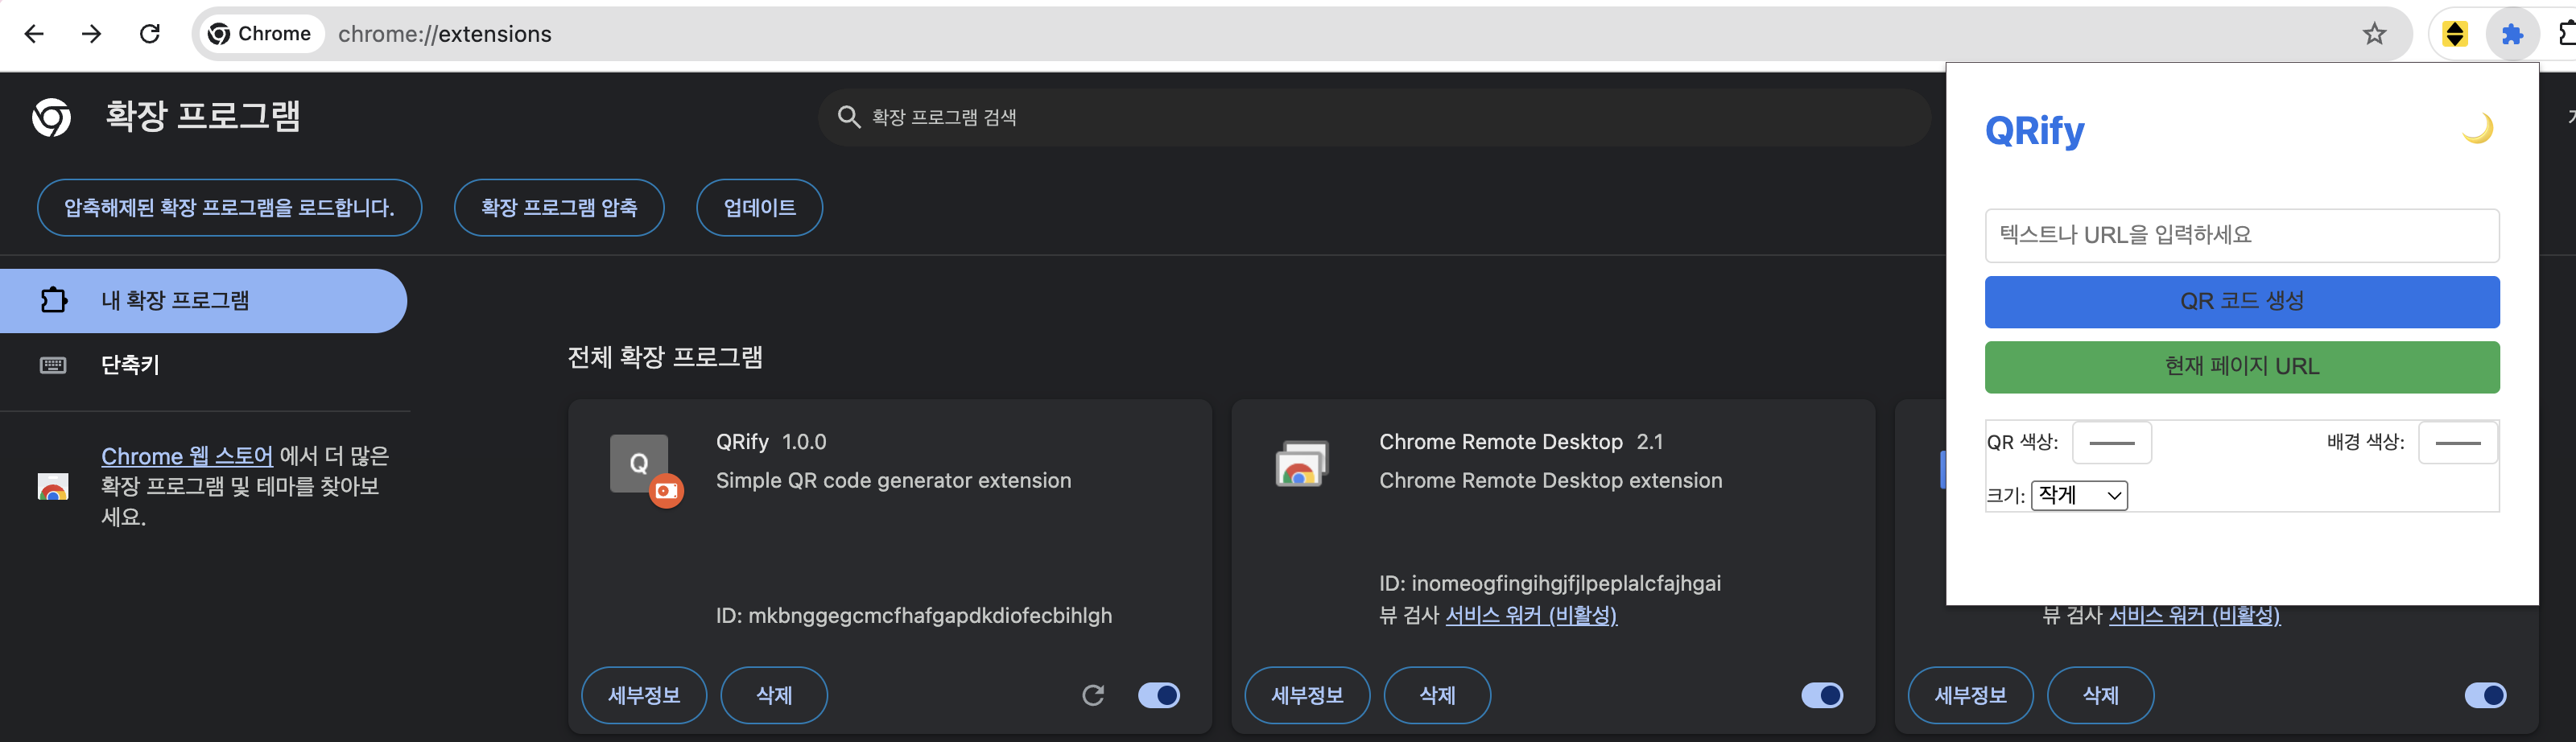2576x742 pixels.
Task: Pick the 배경 색상 color swatch
Action: [x=2457, y=443]
